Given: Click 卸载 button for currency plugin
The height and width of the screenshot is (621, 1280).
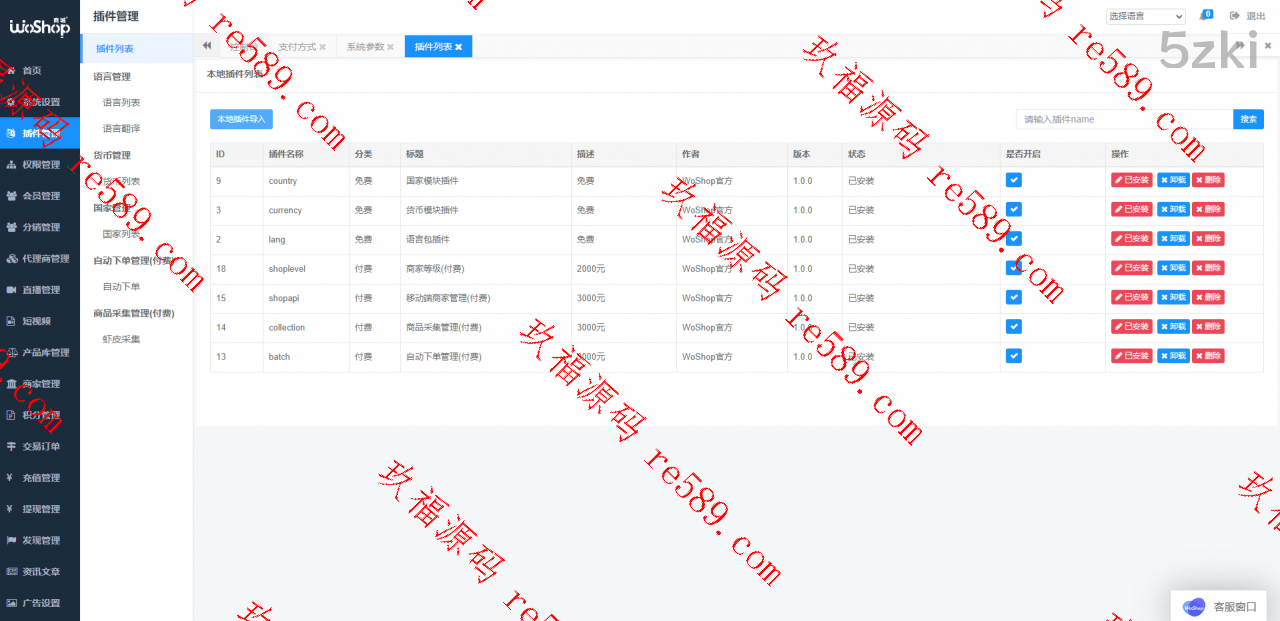Looking at the screenshot, I should 1173,210.
